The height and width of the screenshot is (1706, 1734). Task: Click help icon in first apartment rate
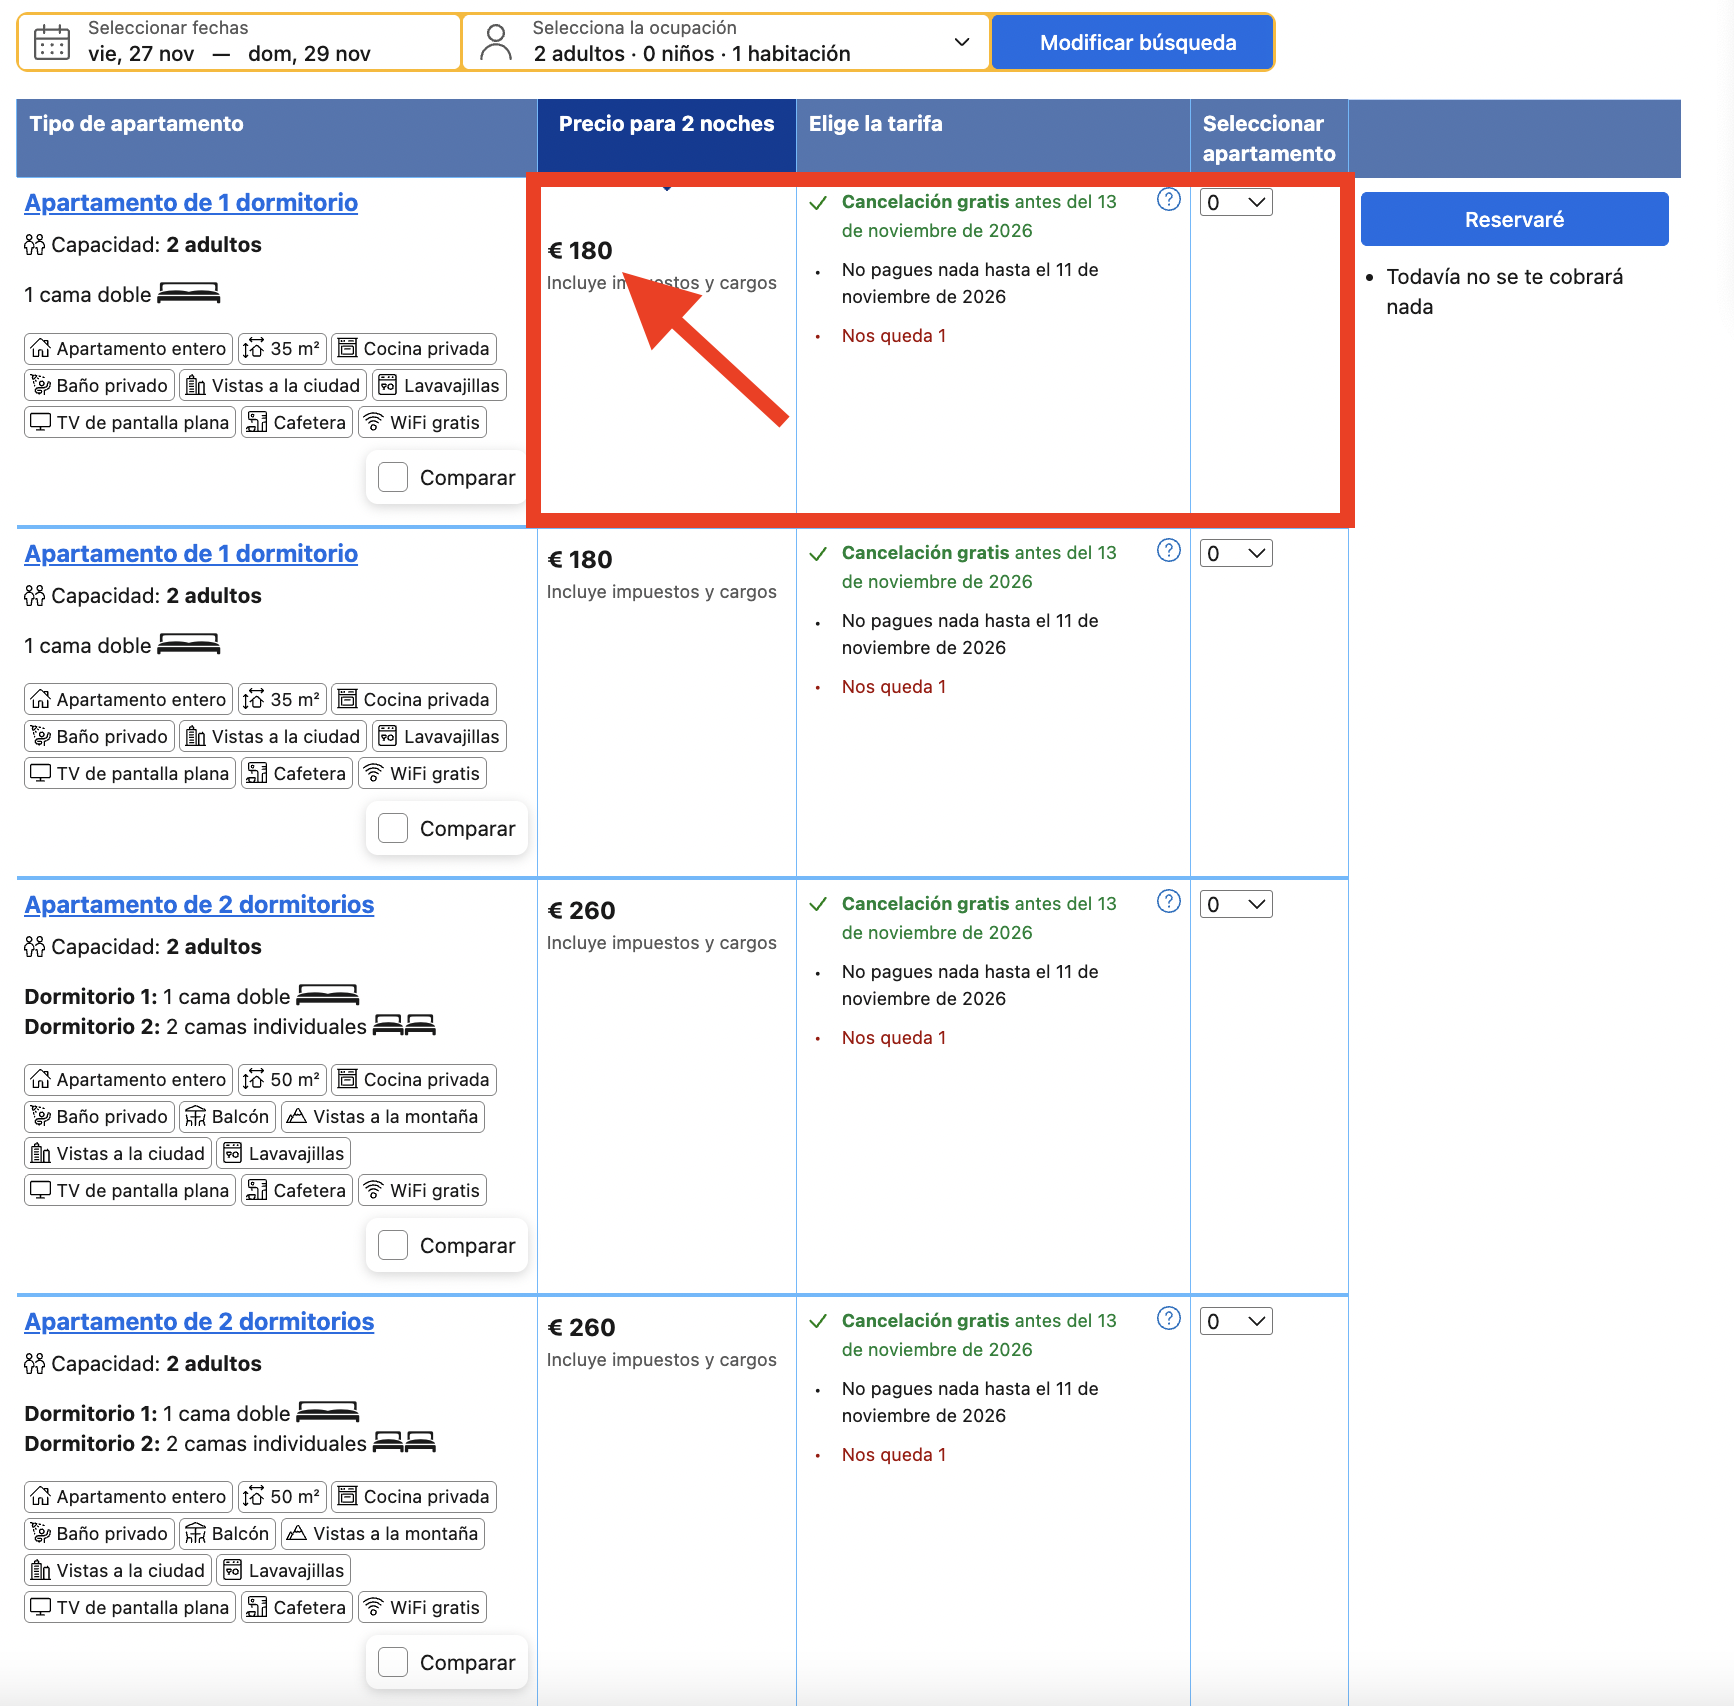pos(1168,200)
